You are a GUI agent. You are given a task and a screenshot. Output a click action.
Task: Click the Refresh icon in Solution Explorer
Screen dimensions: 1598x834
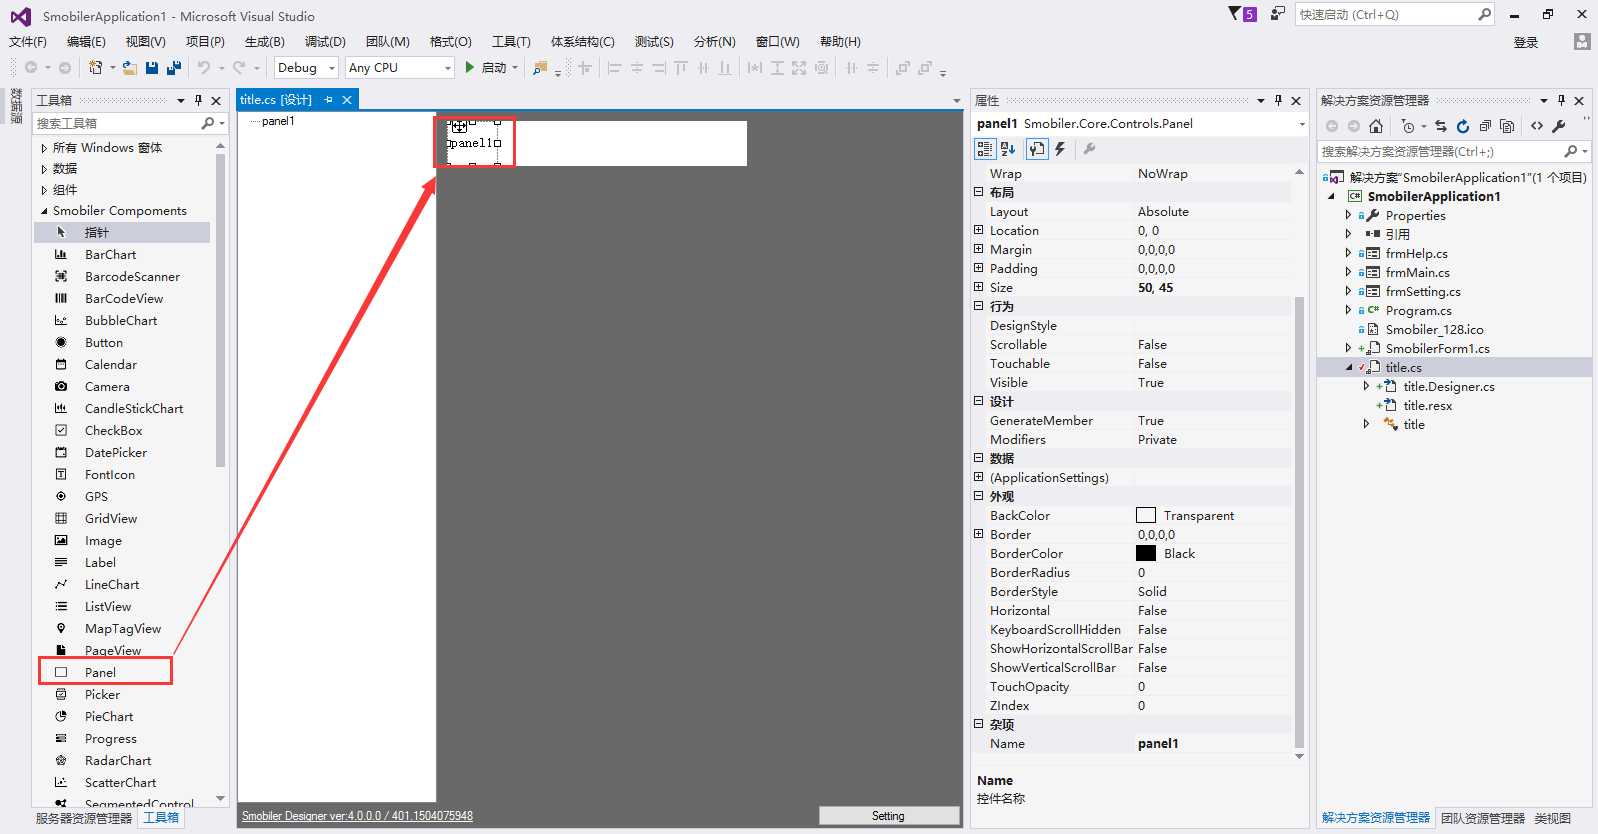pyautogui.click(x=1463, y=126)
